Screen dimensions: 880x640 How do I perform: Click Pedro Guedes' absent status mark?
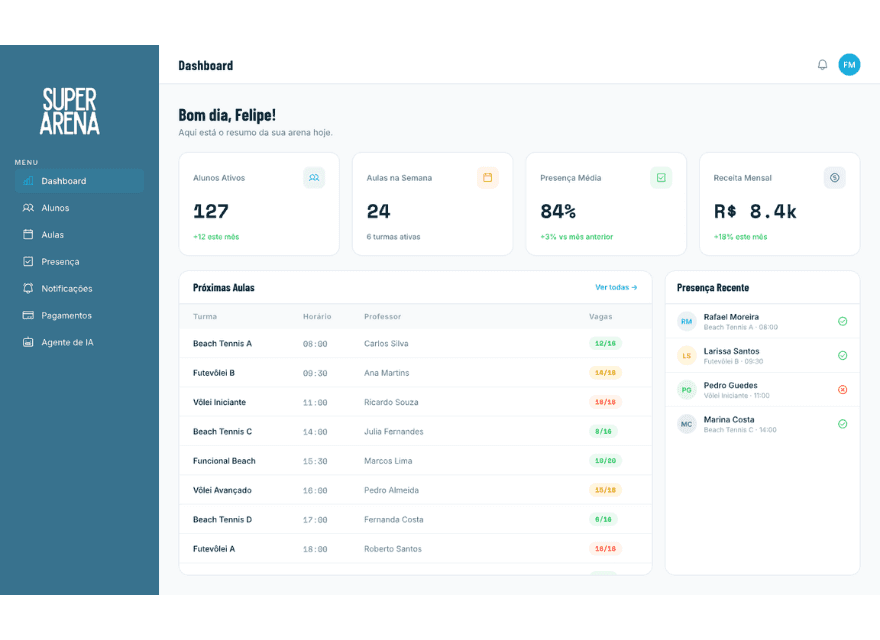coord(842,390)
